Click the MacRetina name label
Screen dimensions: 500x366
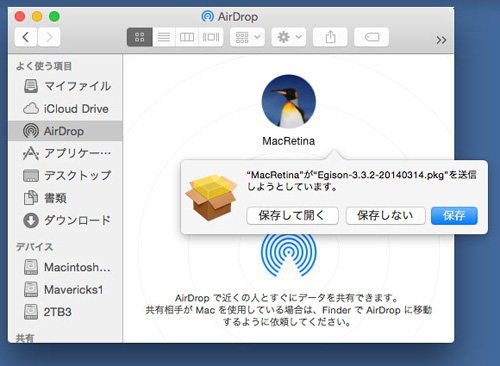coord(289,141)
